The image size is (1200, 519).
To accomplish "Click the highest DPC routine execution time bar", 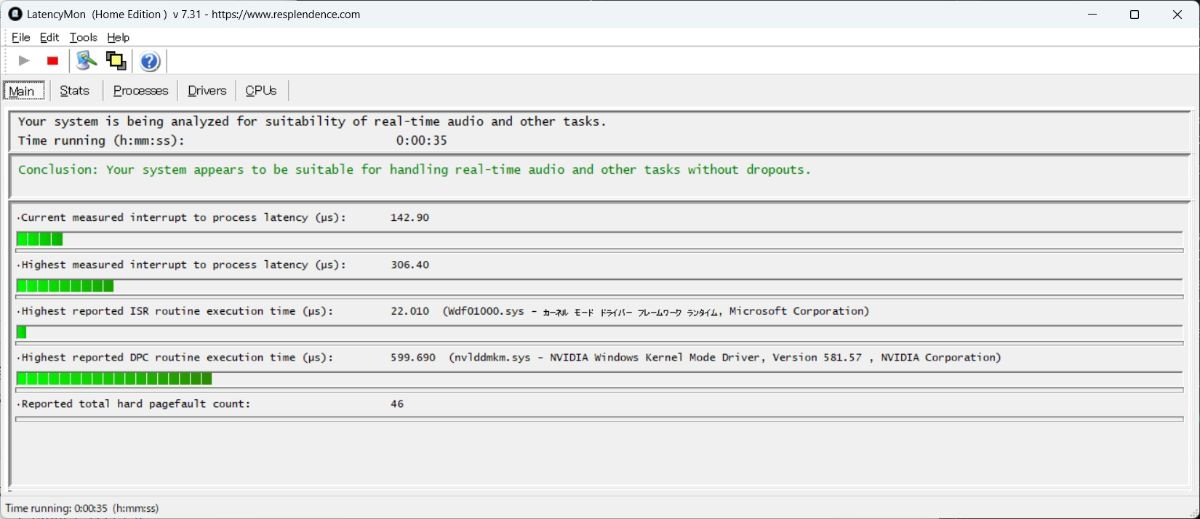I will pyautogui.click(x=114, y=378).
